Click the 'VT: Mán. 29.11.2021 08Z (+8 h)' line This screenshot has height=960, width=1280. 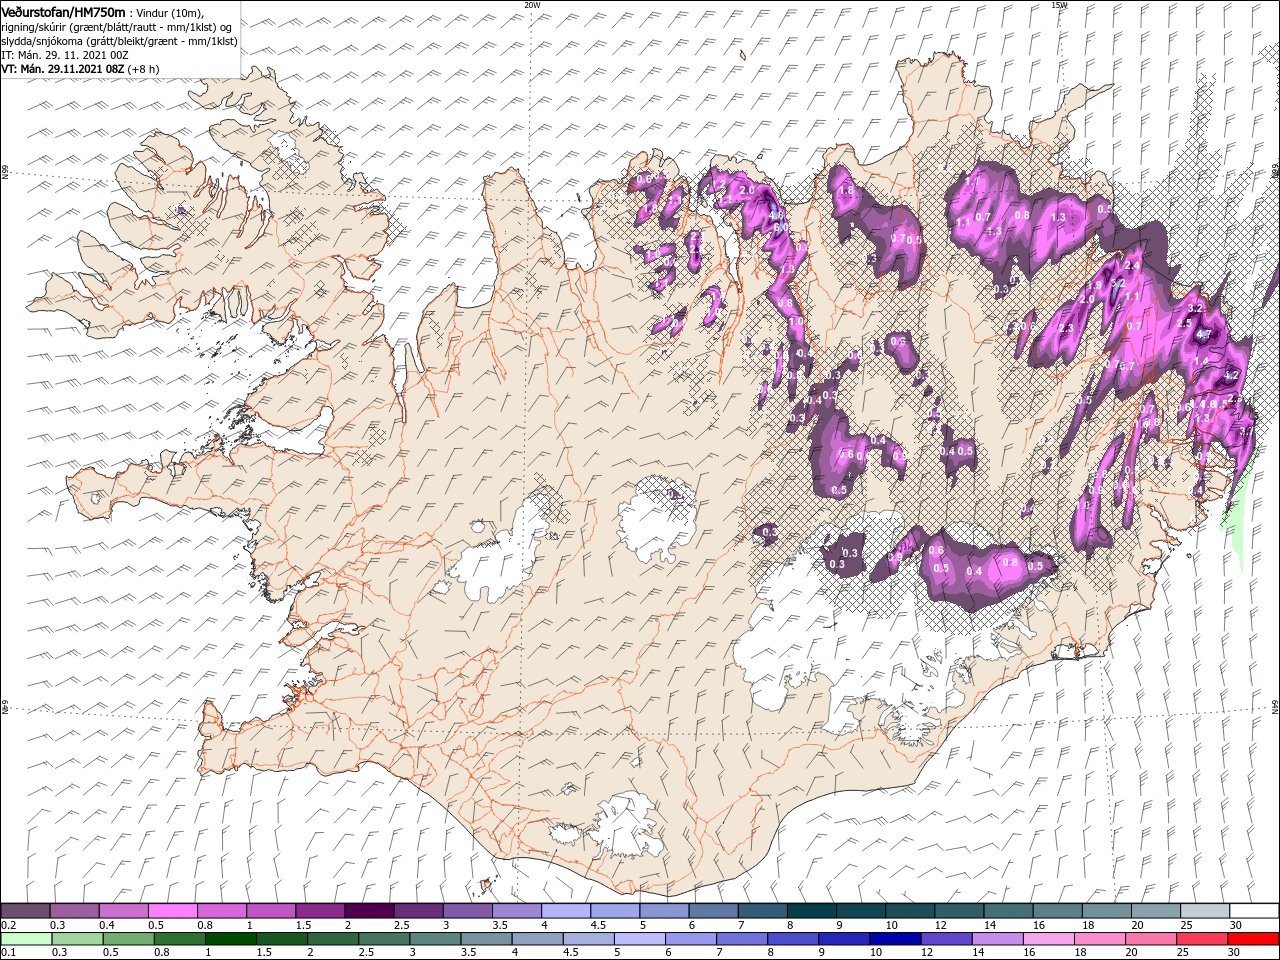tap(80, 69)
